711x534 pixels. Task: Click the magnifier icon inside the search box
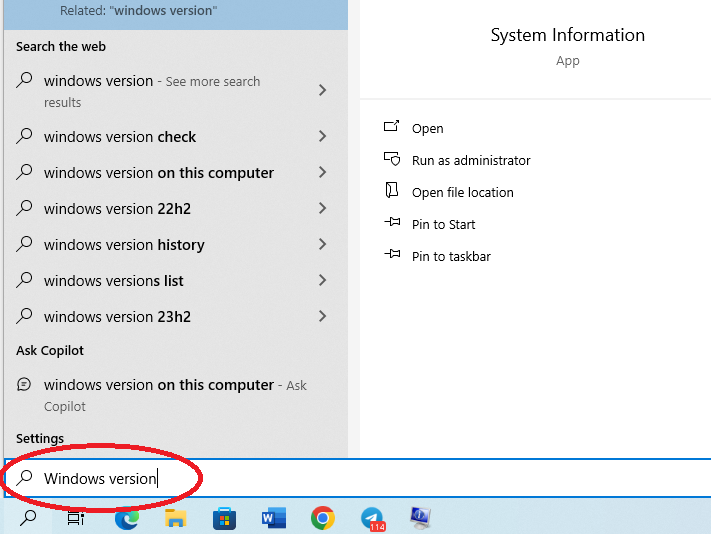(x=24, y=478)
